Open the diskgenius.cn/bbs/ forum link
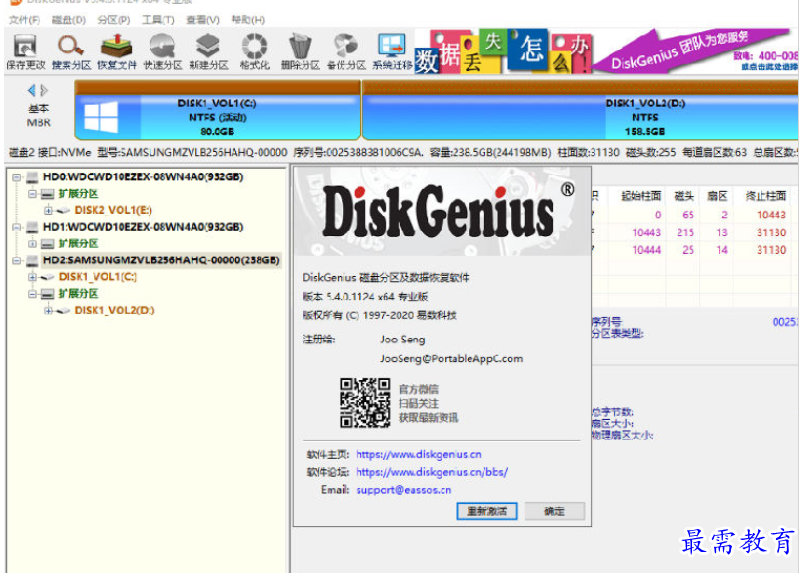 coord(432,472)
